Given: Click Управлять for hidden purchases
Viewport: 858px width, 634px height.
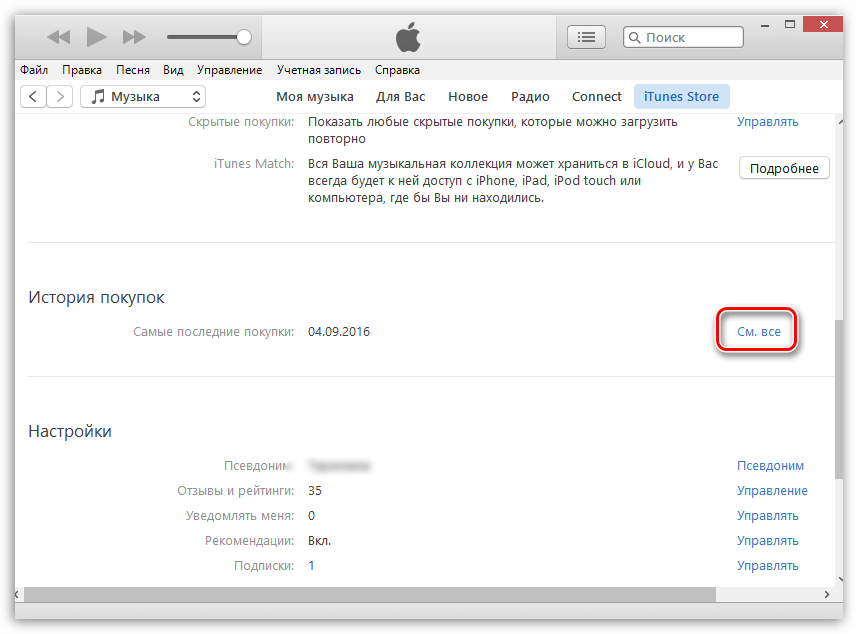Looking at the screenshot, I should coord(767,121).
